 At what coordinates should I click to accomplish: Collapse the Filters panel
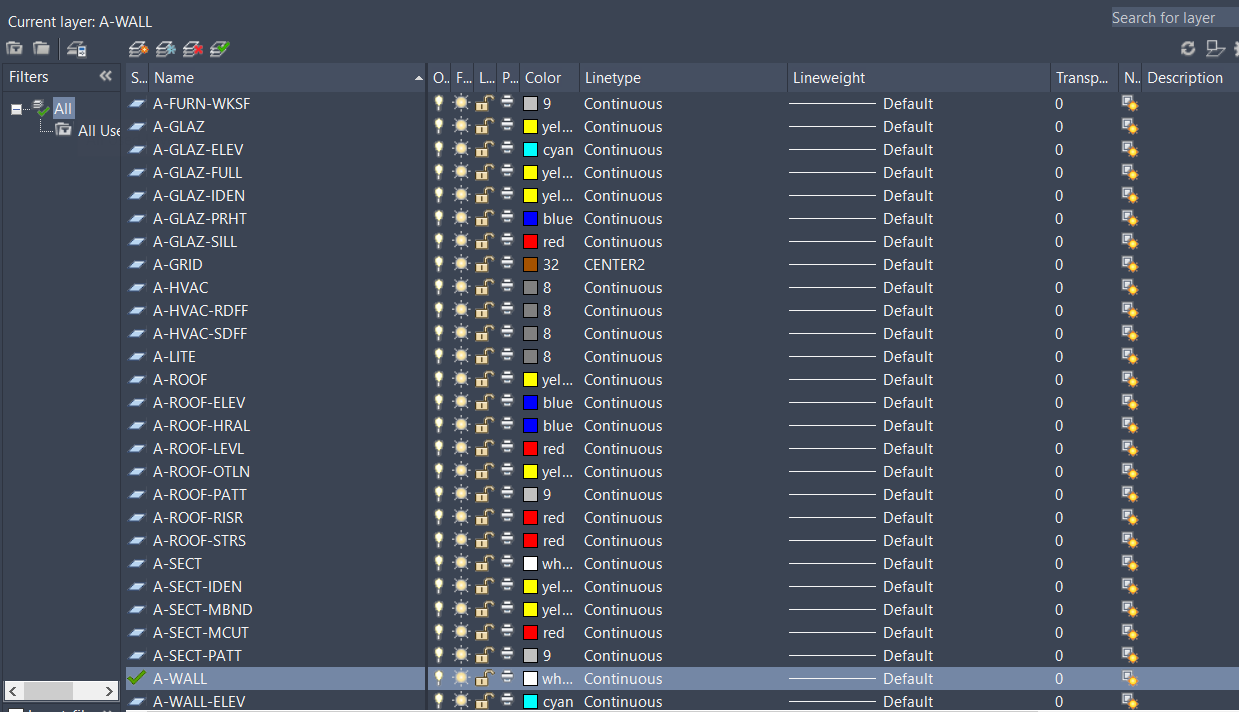[x=106, y=76]
